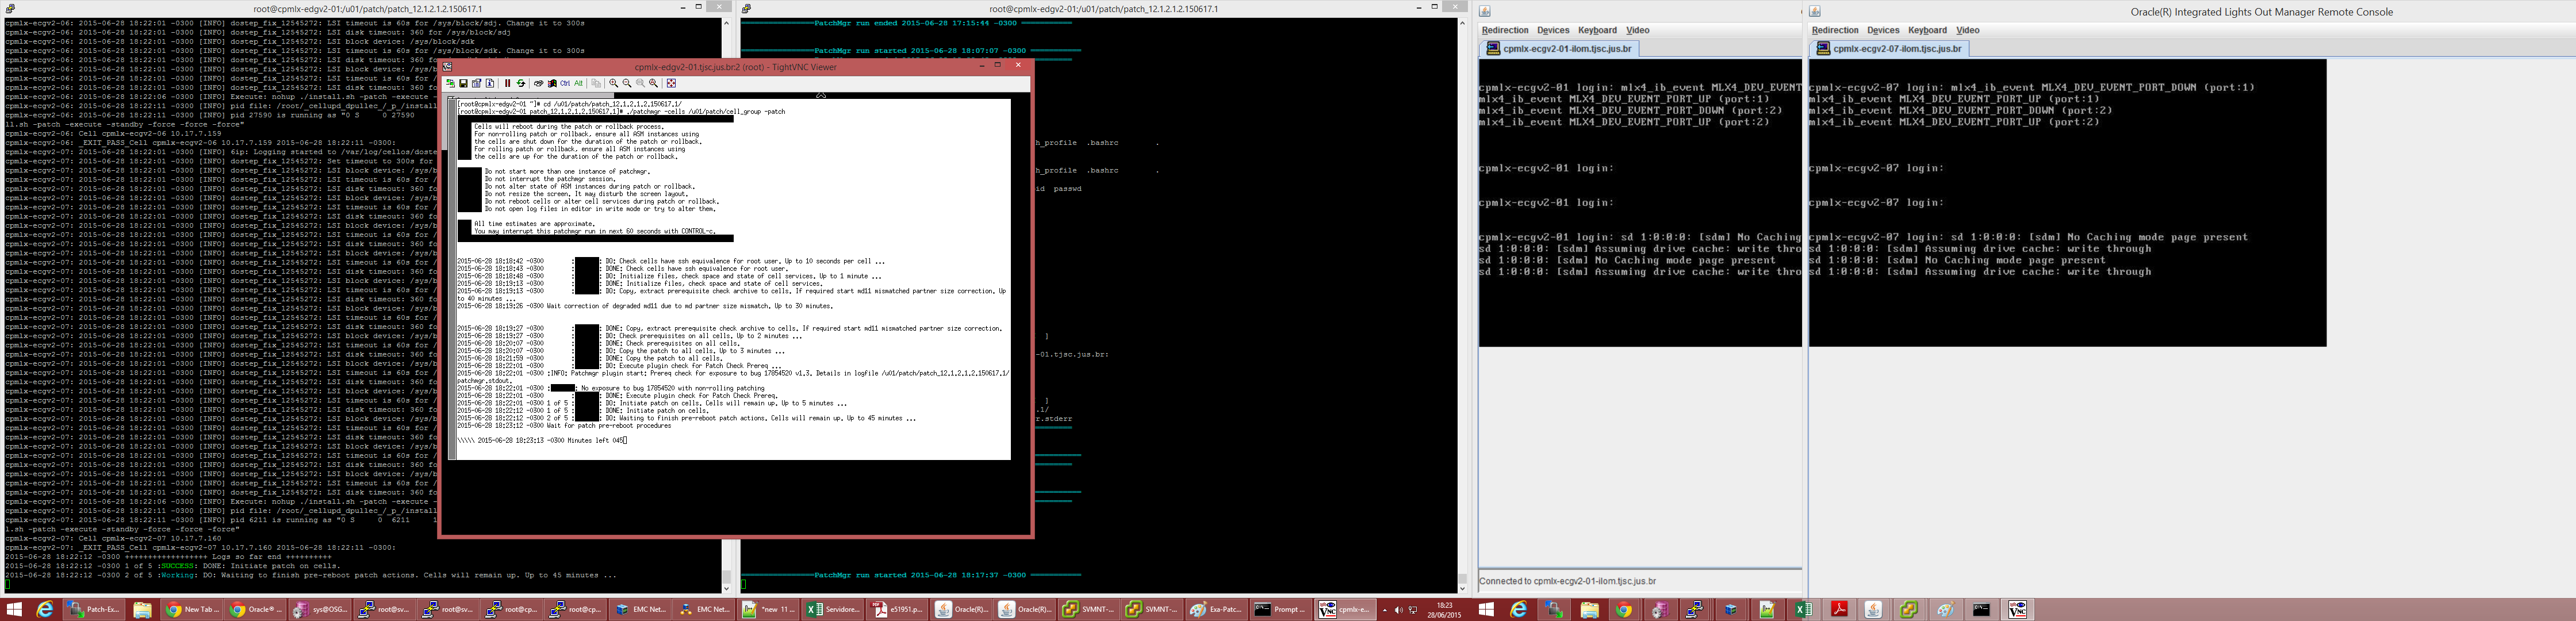Show connection info in TightVNC toolbar
The image size is (2576, 621).
(x=490, y=83)
